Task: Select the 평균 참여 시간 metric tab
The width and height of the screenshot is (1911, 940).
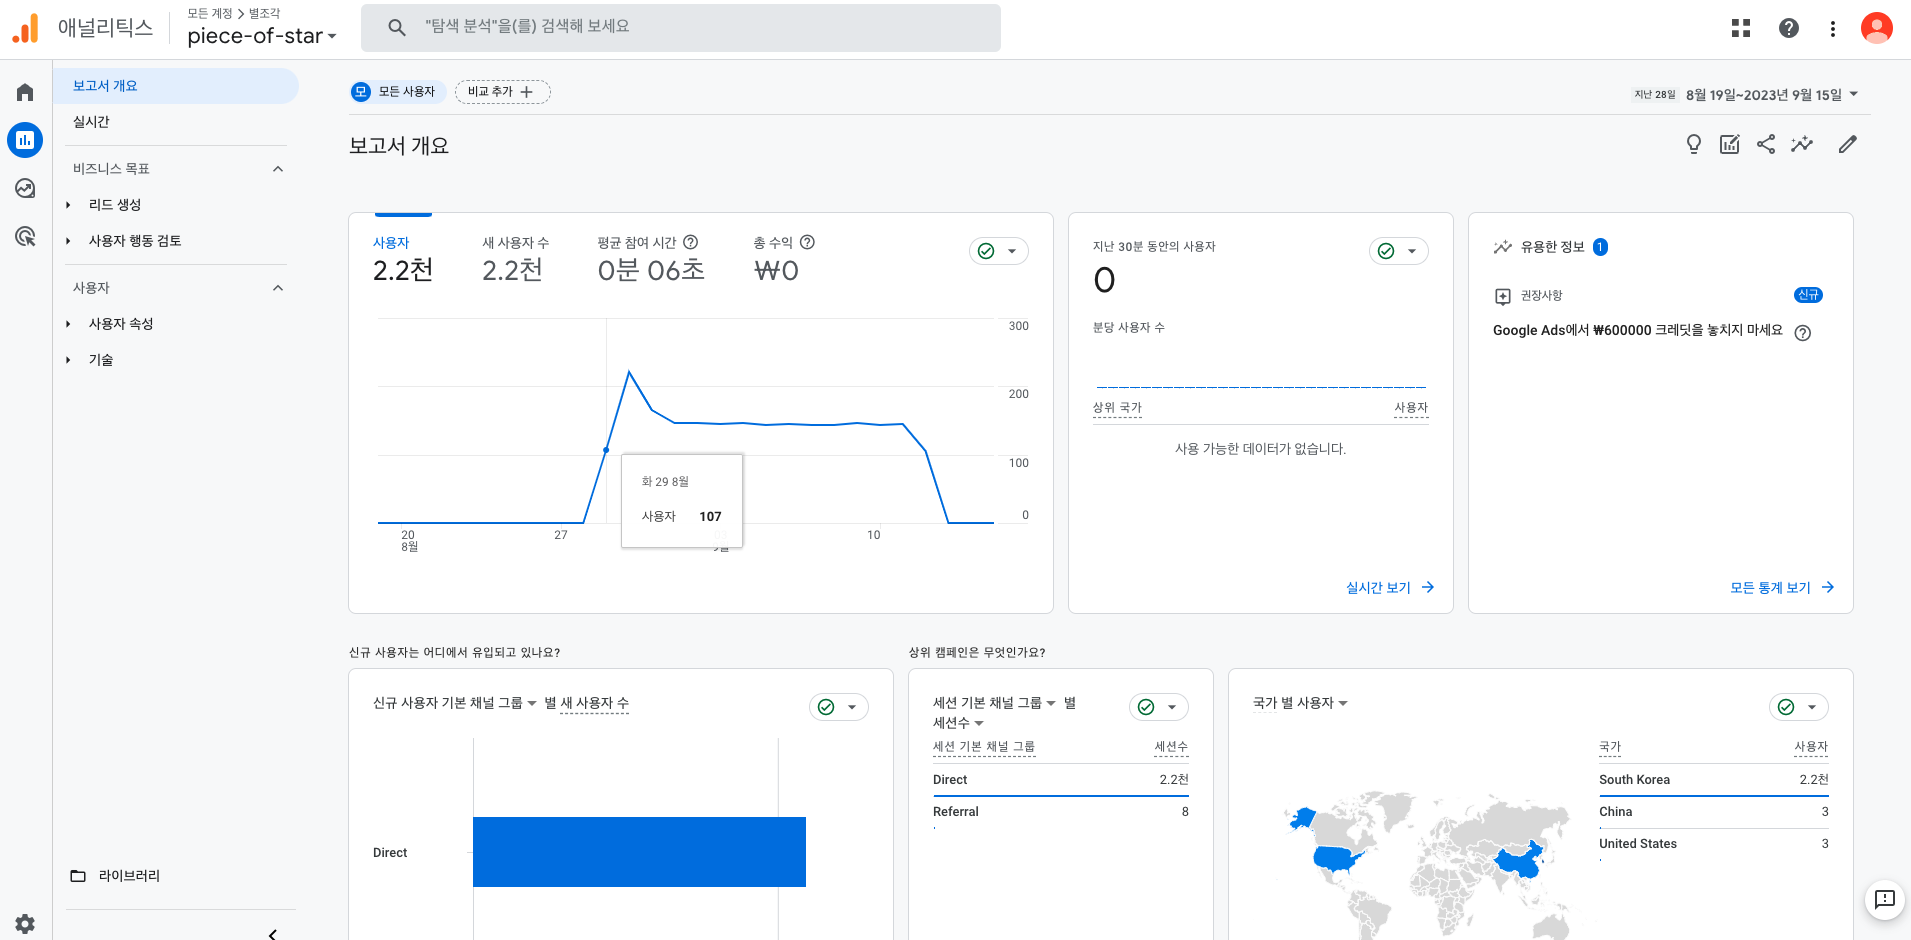Action: pos(651,260)
